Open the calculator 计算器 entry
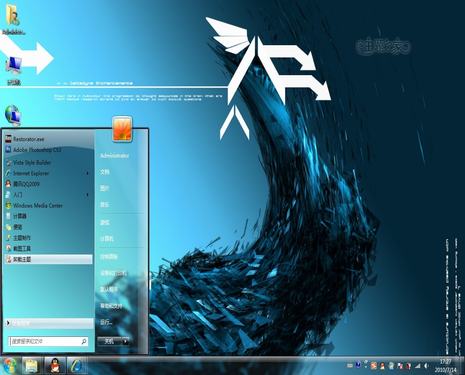The image size is (465, 375). tap(48, 216)
